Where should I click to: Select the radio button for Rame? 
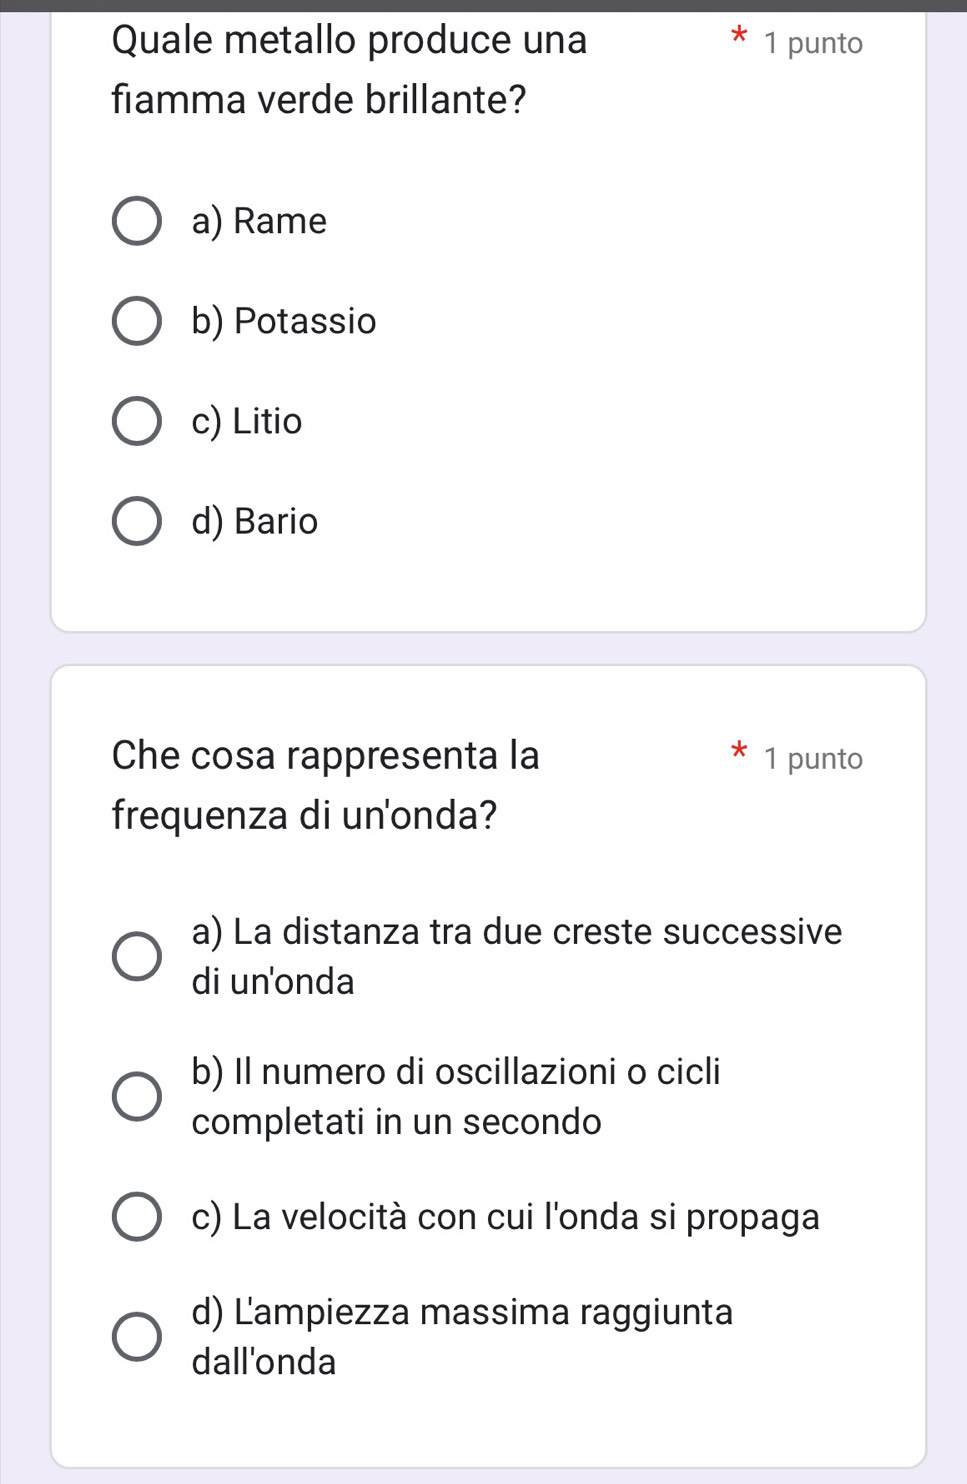click(136, 221)
